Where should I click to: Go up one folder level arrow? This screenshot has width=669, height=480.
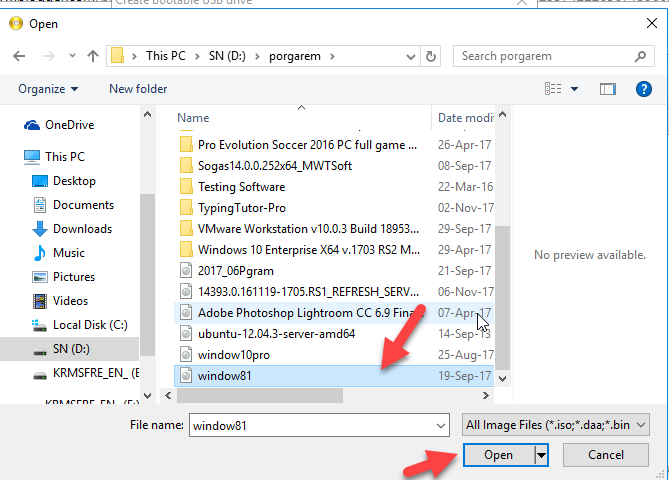point(93,56)
